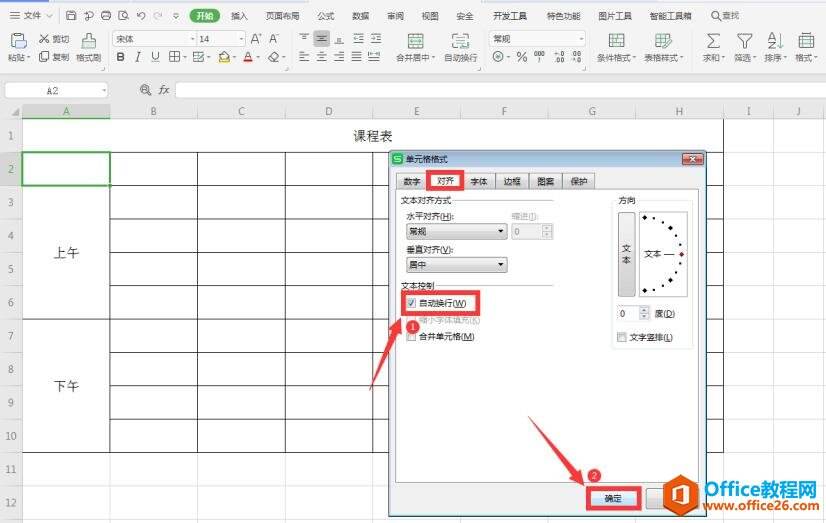Click the italic I icon
The height and width of the screenshot is (523, 826).
click(x=140, y=57)
